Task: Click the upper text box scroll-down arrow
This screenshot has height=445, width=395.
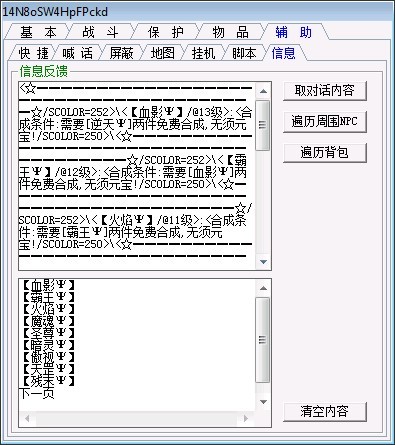Action: tap(263, 262)
